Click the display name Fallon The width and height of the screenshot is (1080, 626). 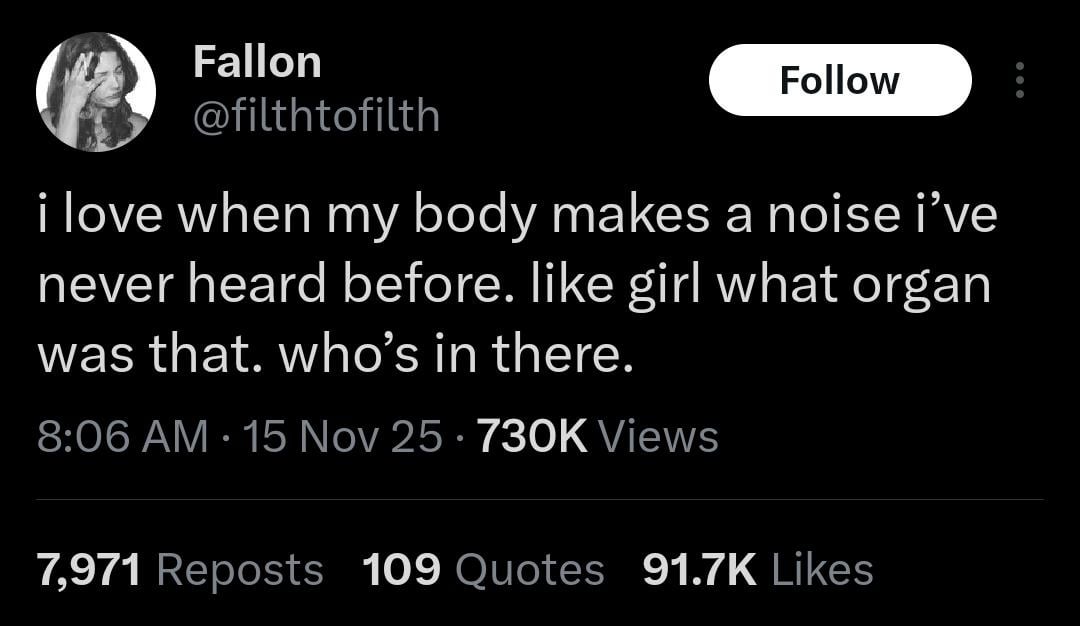[256, 63]
